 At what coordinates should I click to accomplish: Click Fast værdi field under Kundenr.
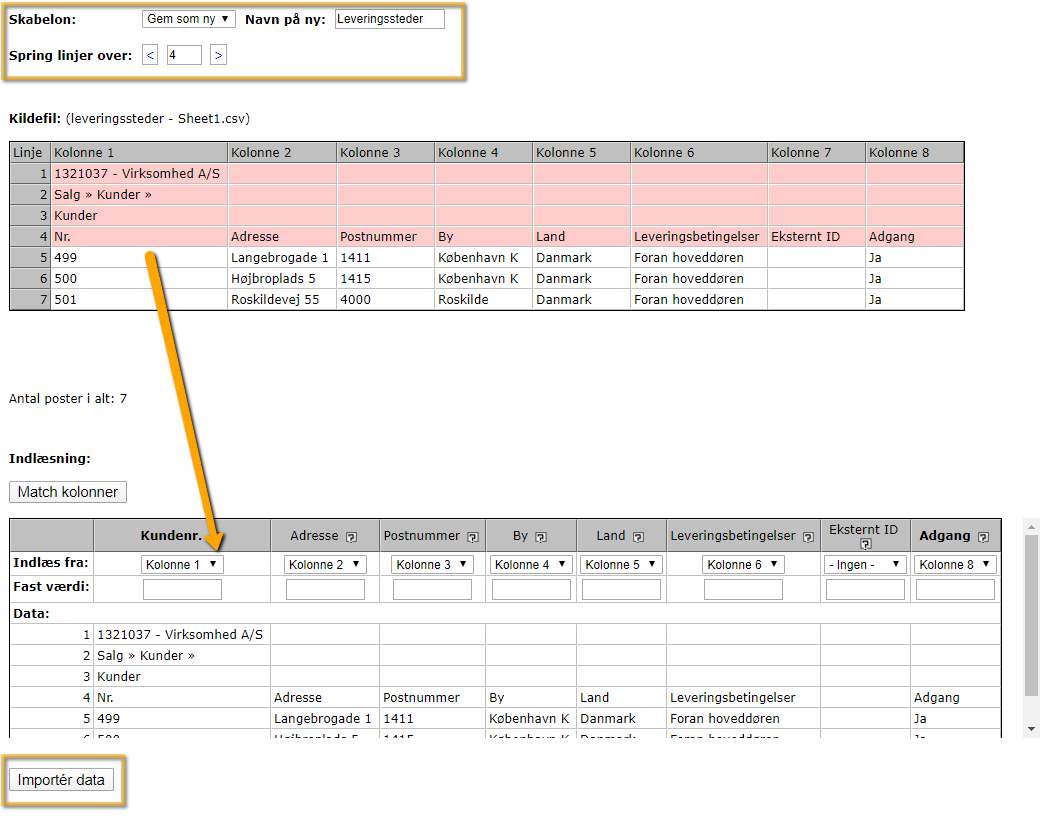coord(182,590)
